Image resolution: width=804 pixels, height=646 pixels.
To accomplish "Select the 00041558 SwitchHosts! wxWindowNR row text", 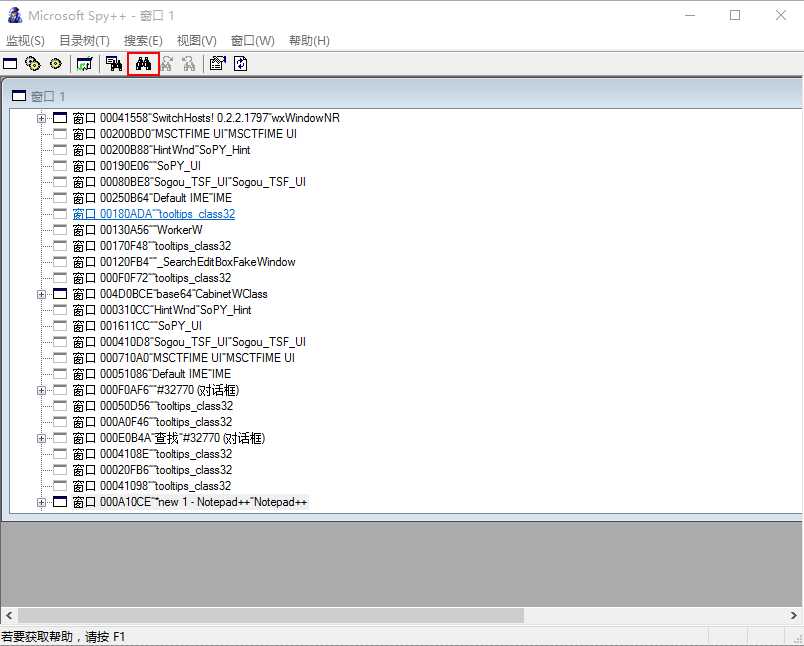I will click(206, 118).
